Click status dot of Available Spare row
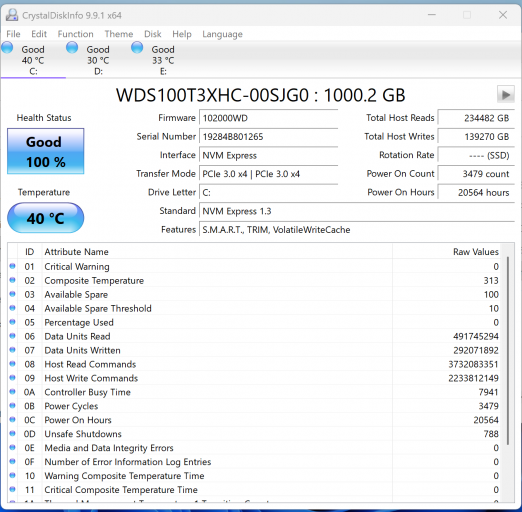Screen dimensions: 522x512 click(x=12, y=294)
